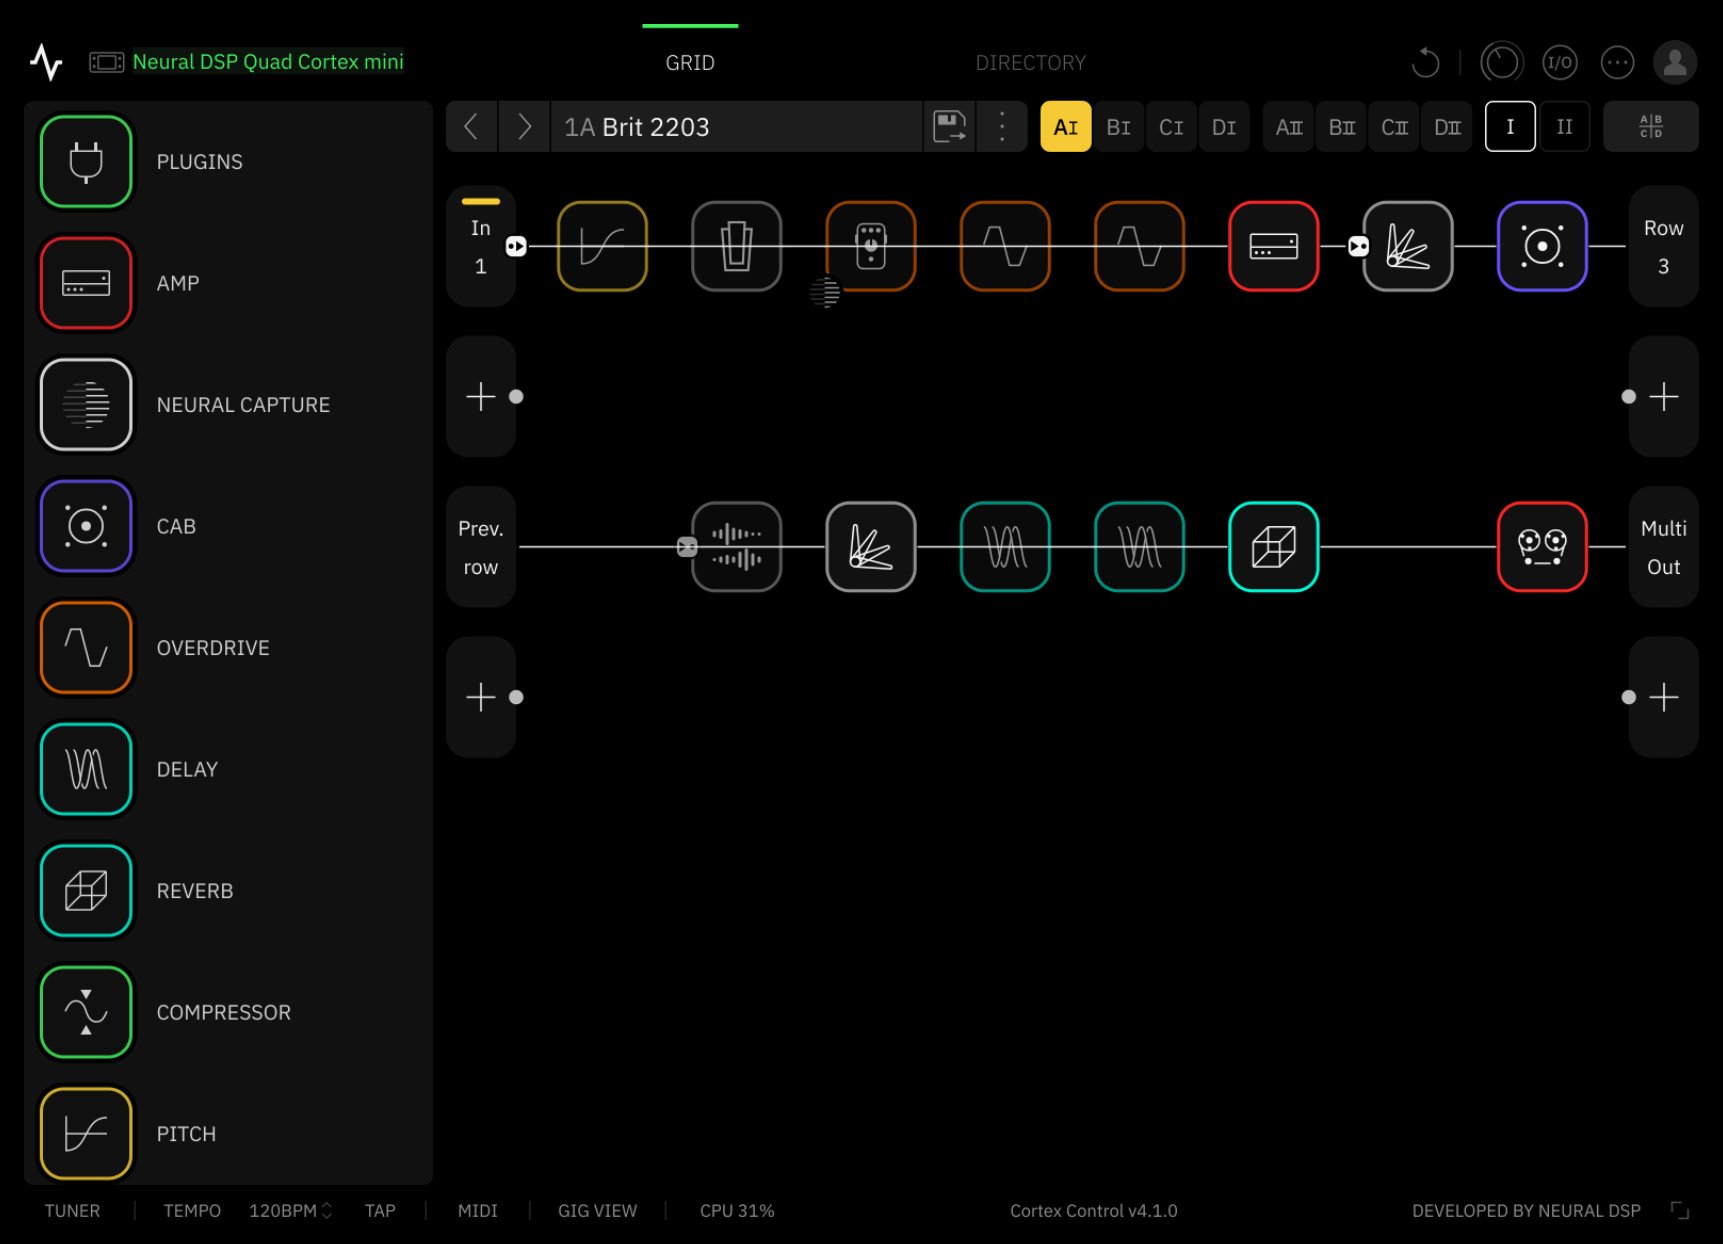This screenshot has width=1723, height=1244.
Task: Switch to scene B I
Action: [x=1118, y=127]
